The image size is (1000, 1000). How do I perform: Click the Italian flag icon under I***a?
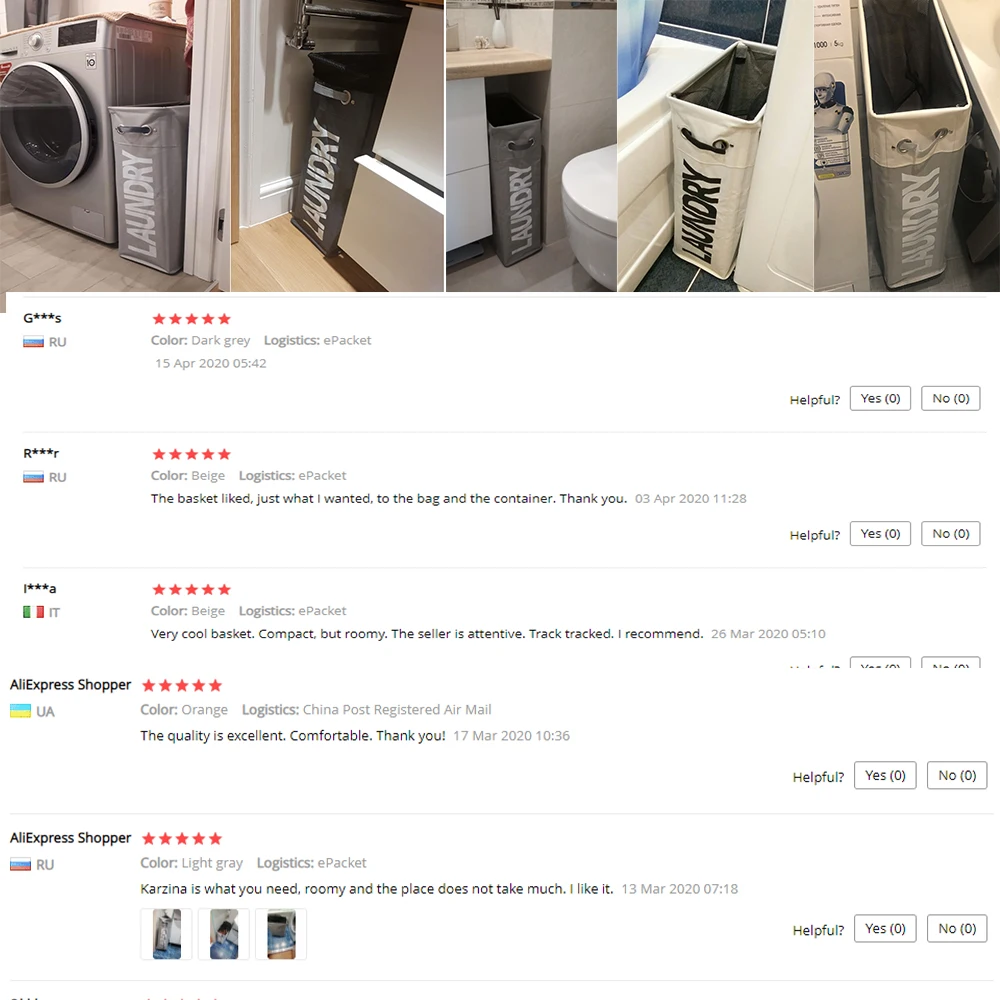(33, 612)
